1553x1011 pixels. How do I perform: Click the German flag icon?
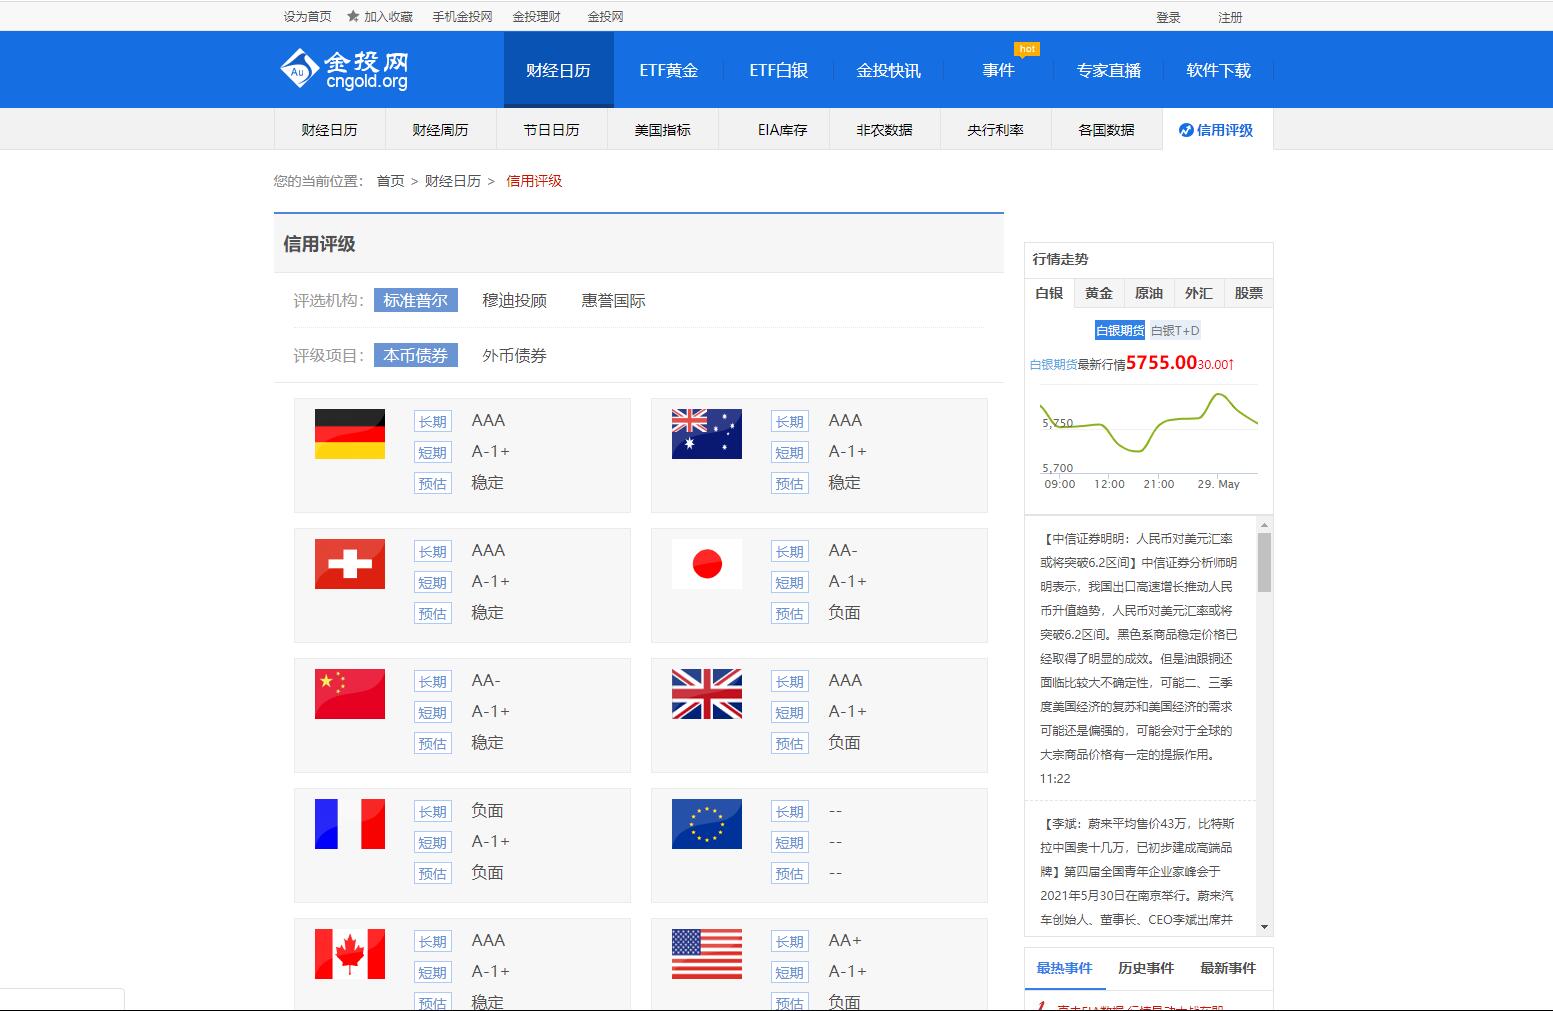(x=349, y=434)
